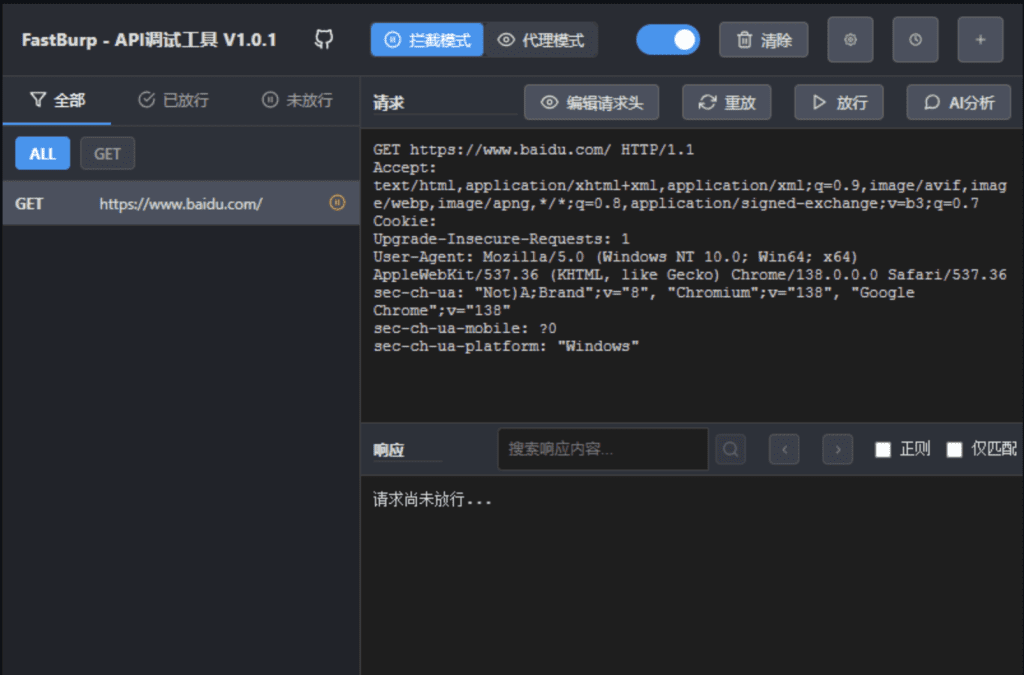1024x675 pixels.
Task: Click the orange pause icon on baidu request
Action: 337,202
